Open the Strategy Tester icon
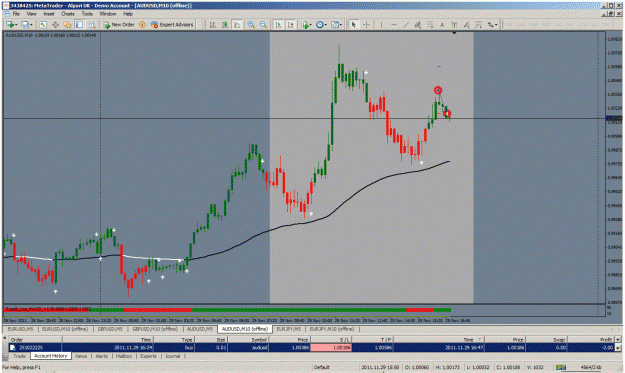 point(92,25)
